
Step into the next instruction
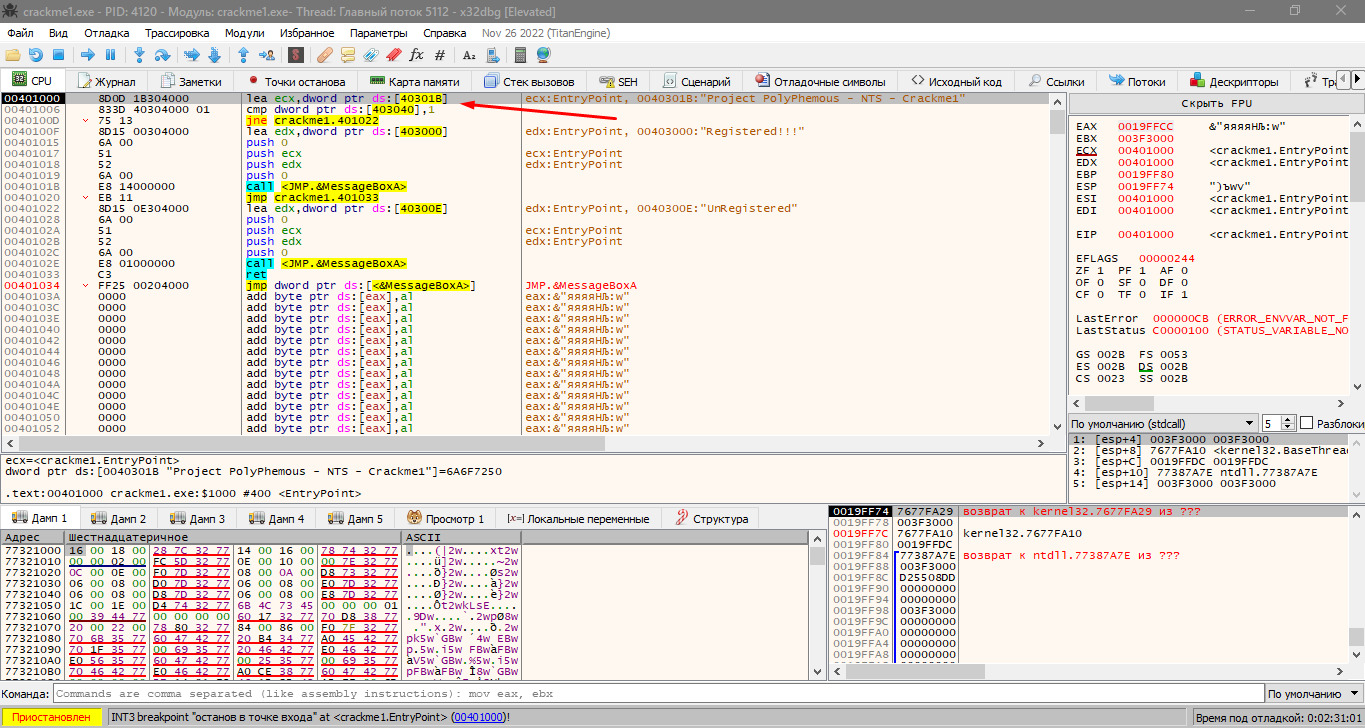[x=140, y=54]
